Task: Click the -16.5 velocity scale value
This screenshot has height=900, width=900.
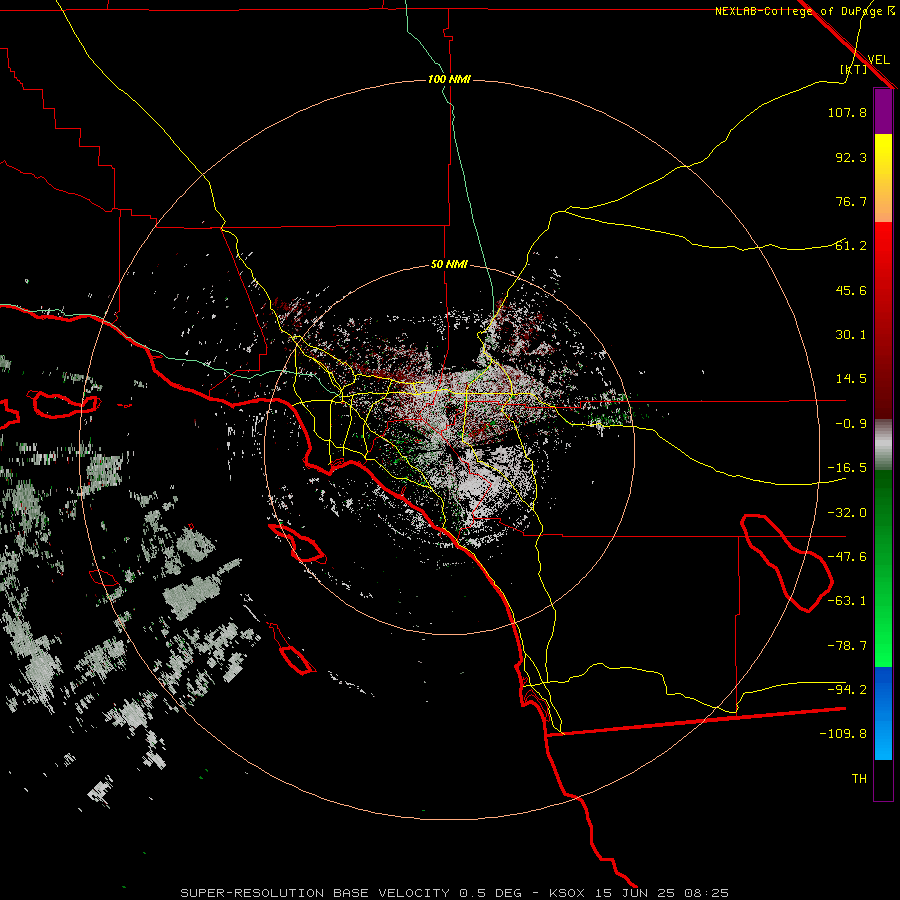Action: click(x=847, y=468)
